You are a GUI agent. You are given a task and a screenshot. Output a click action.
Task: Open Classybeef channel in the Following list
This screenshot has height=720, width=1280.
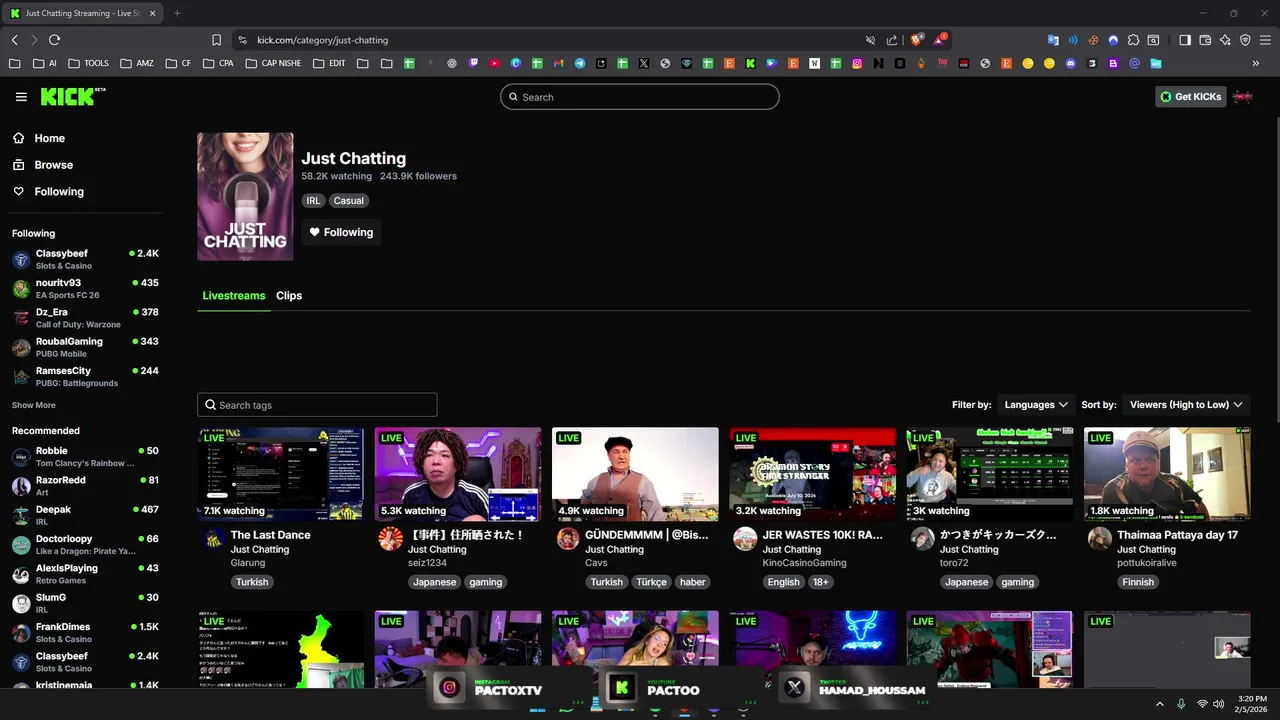pos(85,259)
